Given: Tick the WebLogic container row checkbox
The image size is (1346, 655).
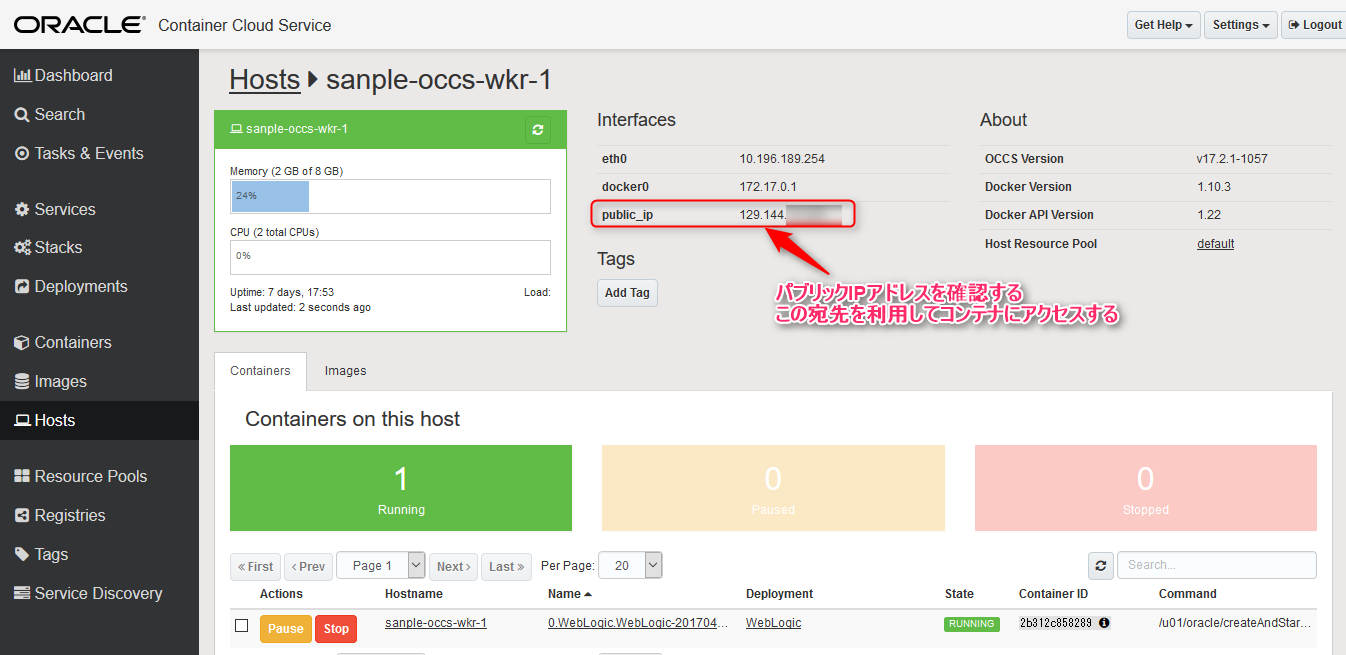Looking at the screenshot, I should 241,626.
